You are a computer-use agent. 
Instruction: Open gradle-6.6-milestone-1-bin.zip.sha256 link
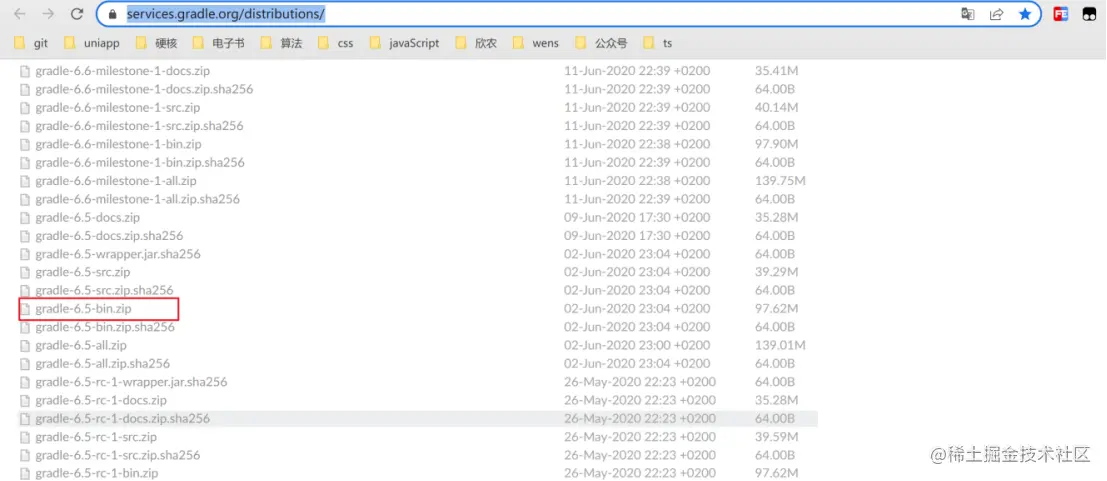140,162
